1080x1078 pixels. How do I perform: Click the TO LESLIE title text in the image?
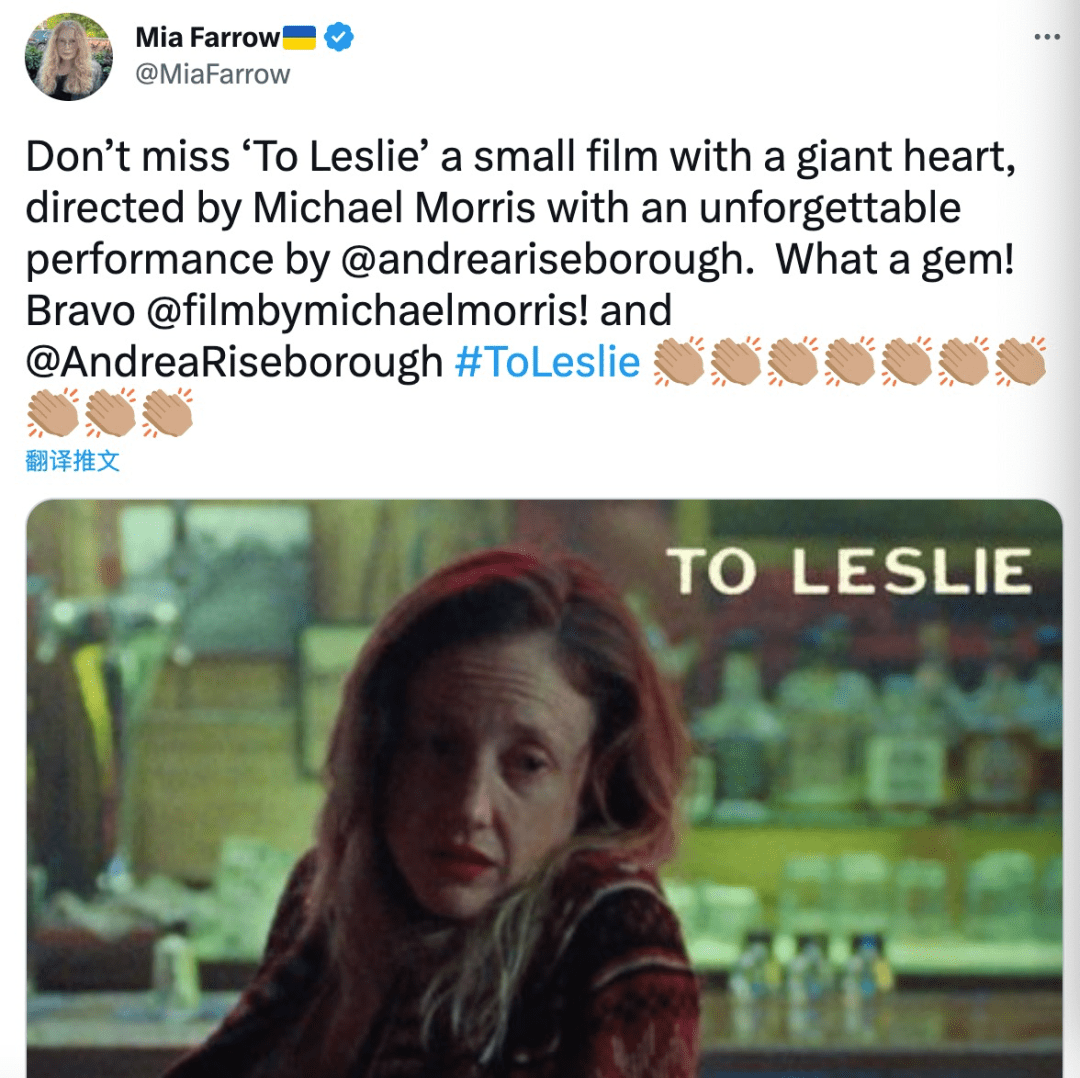pos(849,571)
